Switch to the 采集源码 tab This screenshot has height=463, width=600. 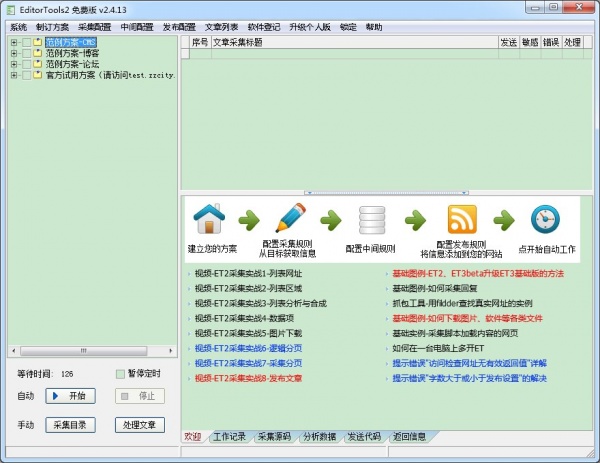[274, 437]
